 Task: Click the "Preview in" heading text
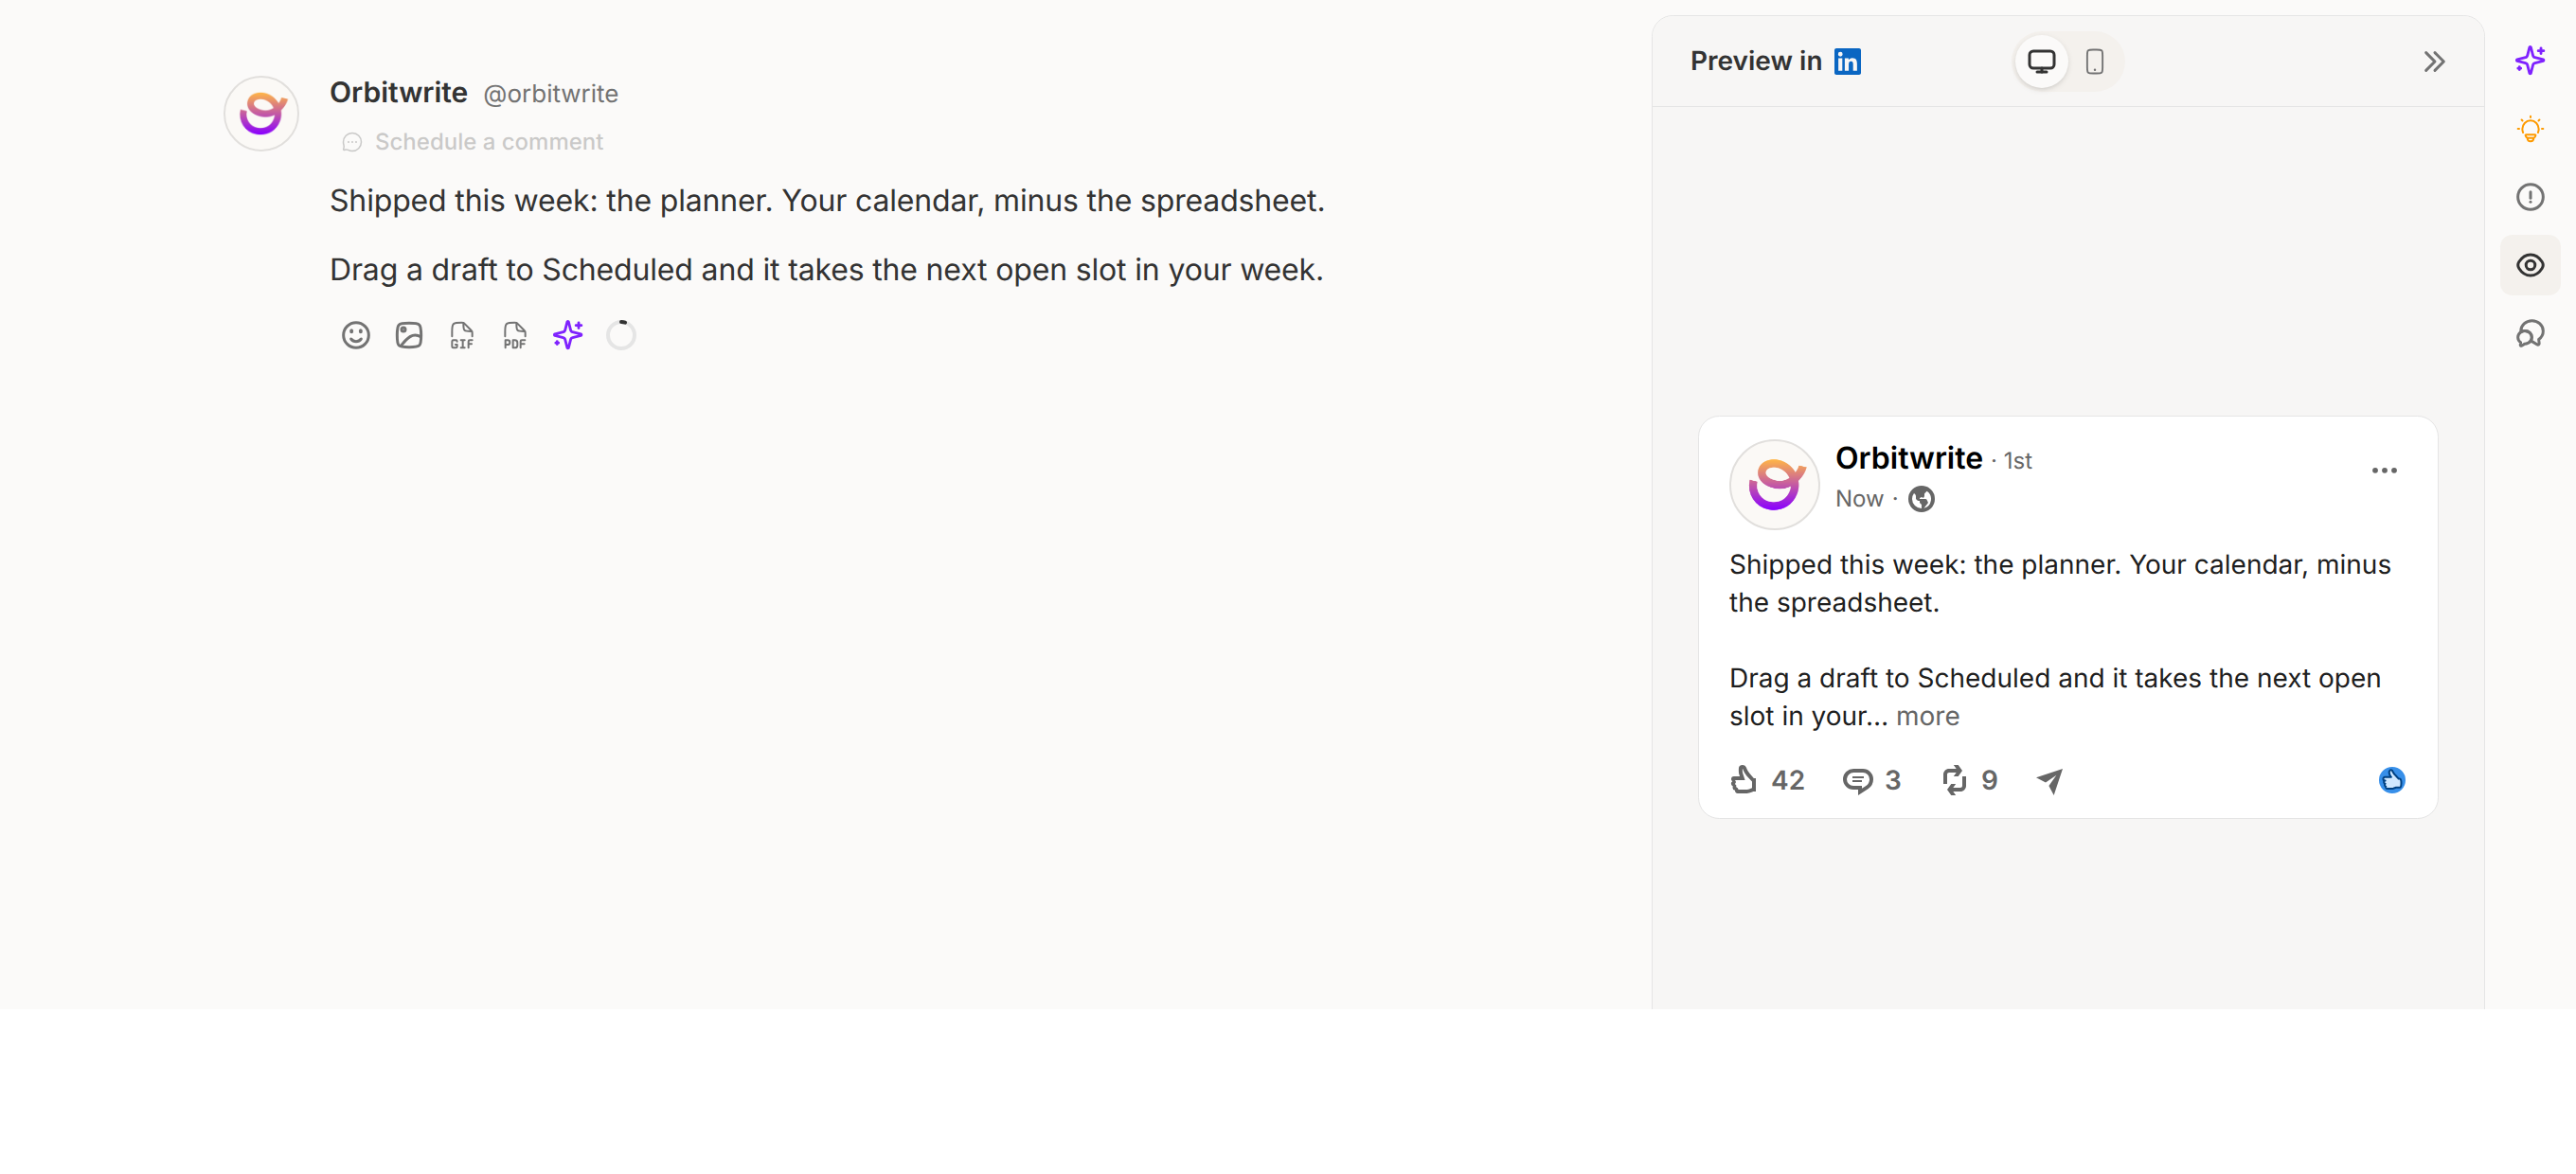[1756, 62]
